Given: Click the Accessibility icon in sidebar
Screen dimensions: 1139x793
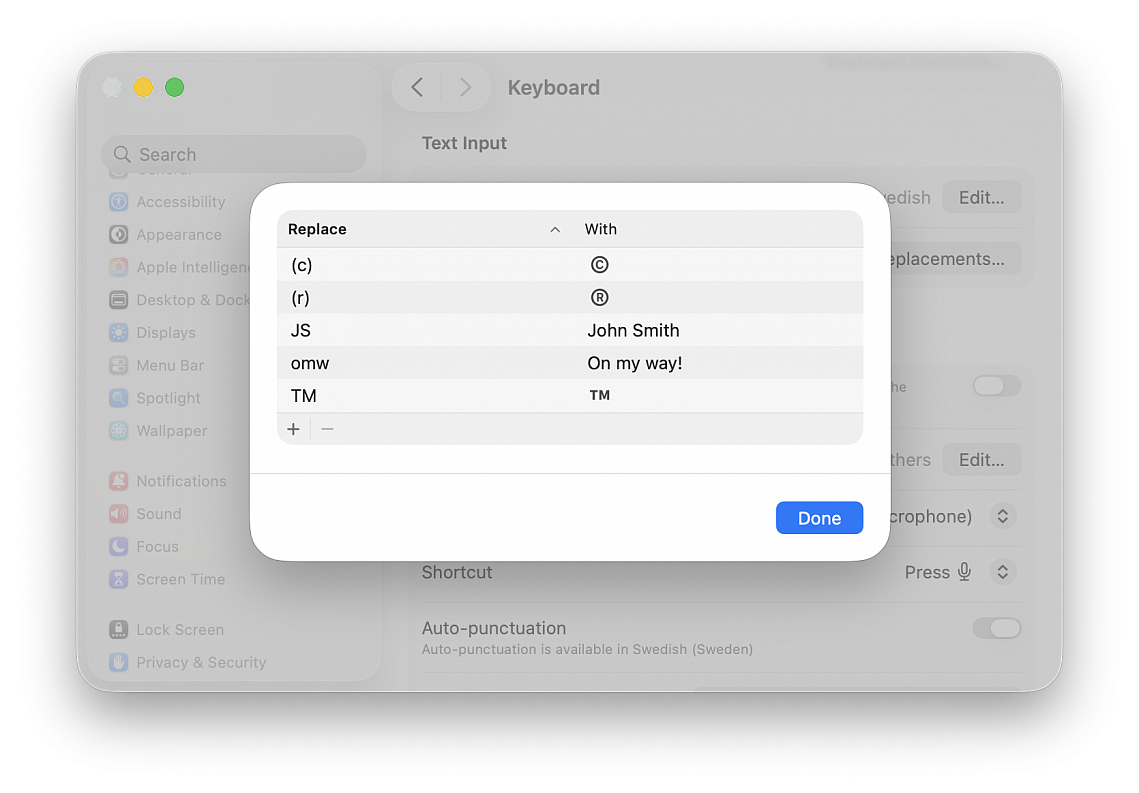Looking at the screenshot, I should click(x=119, y=202).
